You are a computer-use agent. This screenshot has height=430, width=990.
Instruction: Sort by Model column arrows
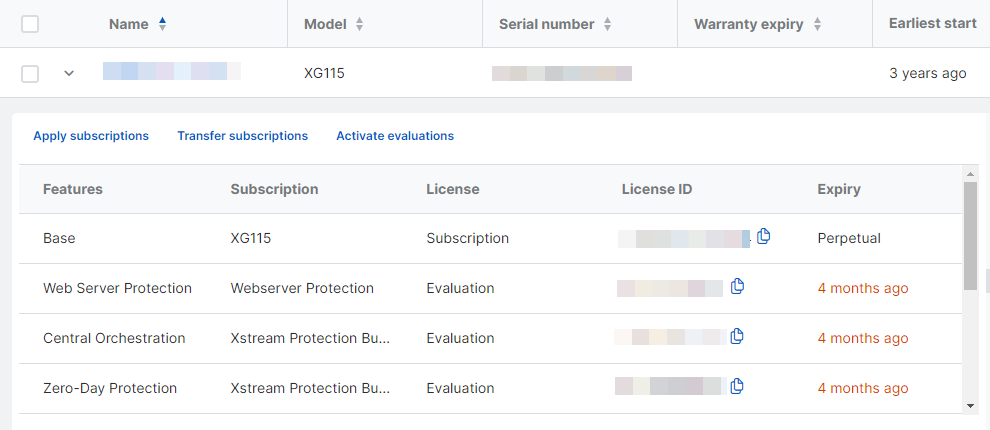point(360,24)
